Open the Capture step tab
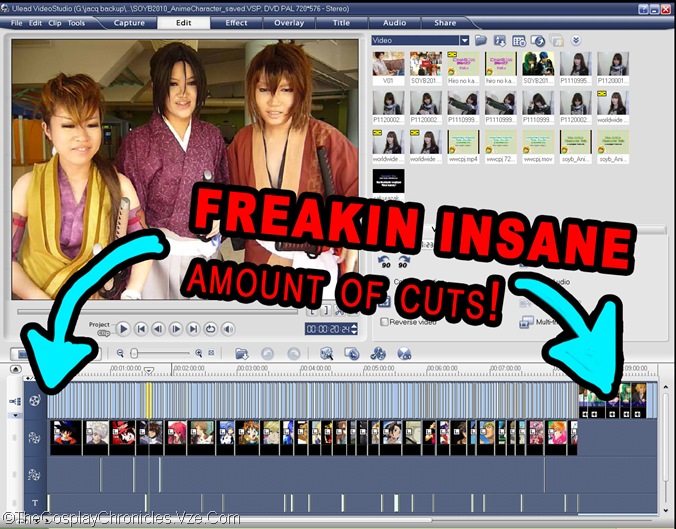The height and width of the screenshot is (529, 676). 129,22
